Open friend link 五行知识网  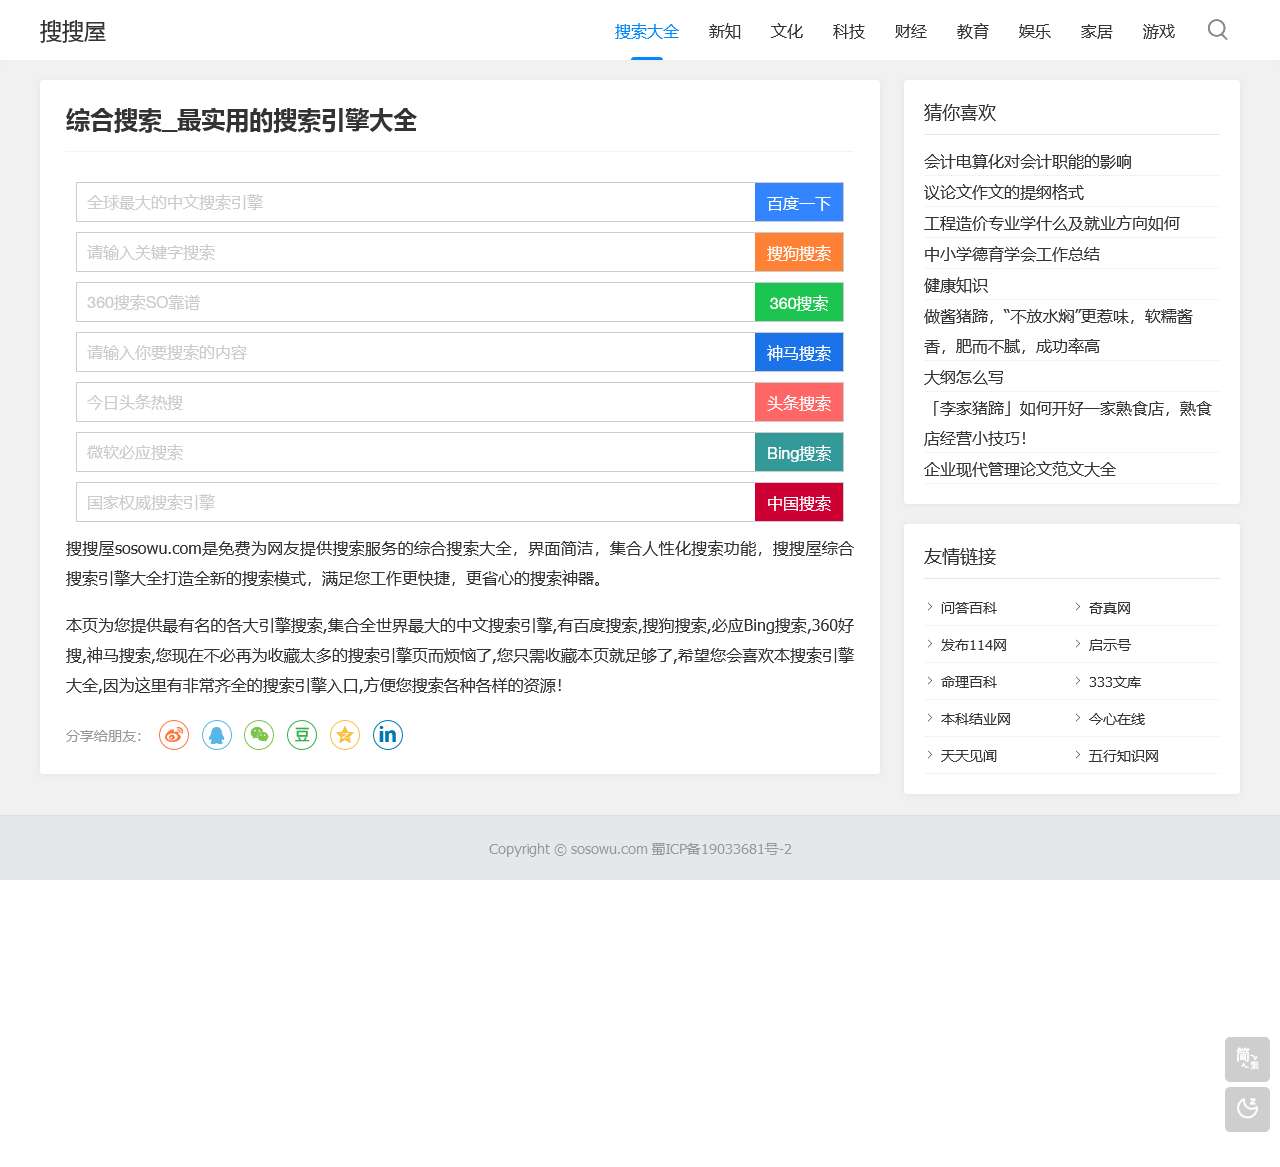coord(1124,756)
